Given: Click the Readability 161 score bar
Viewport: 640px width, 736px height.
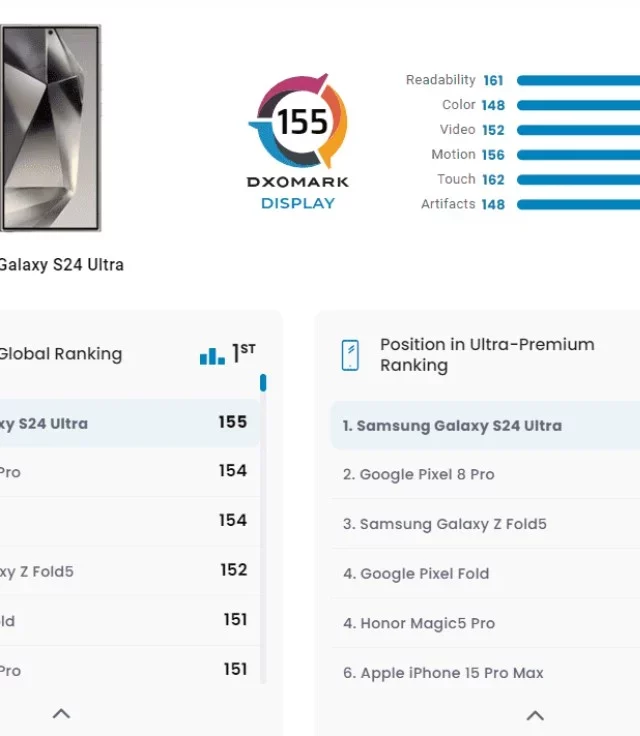Looking at the screenshot, I should point(578,81).
